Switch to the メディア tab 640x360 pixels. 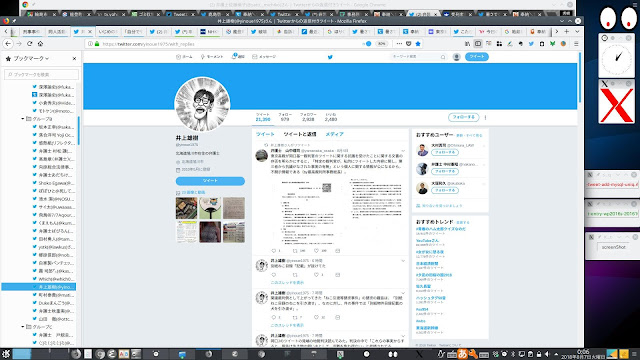tap(334, 134)
